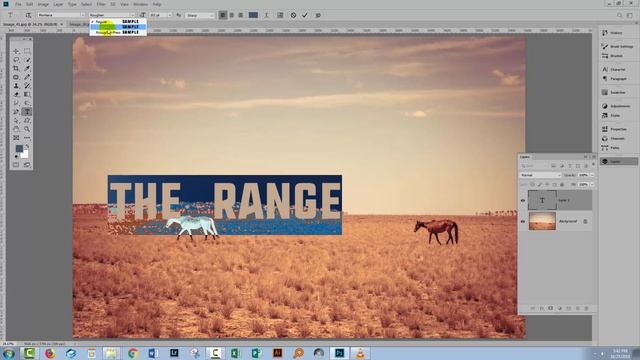This screenshot has height=360, width=640.
Task: Swap foreground and background colors
Action: pyautogui.click(x=27, y=146)
